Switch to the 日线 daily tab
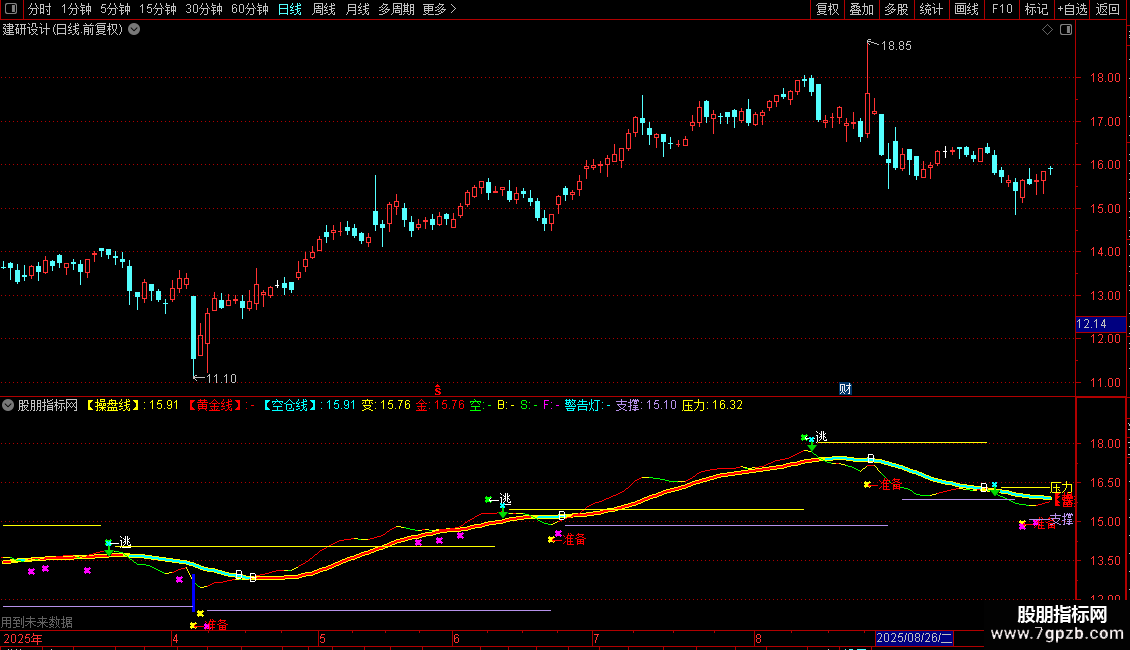Screen dimensions: 1130x650 point(290,9)
